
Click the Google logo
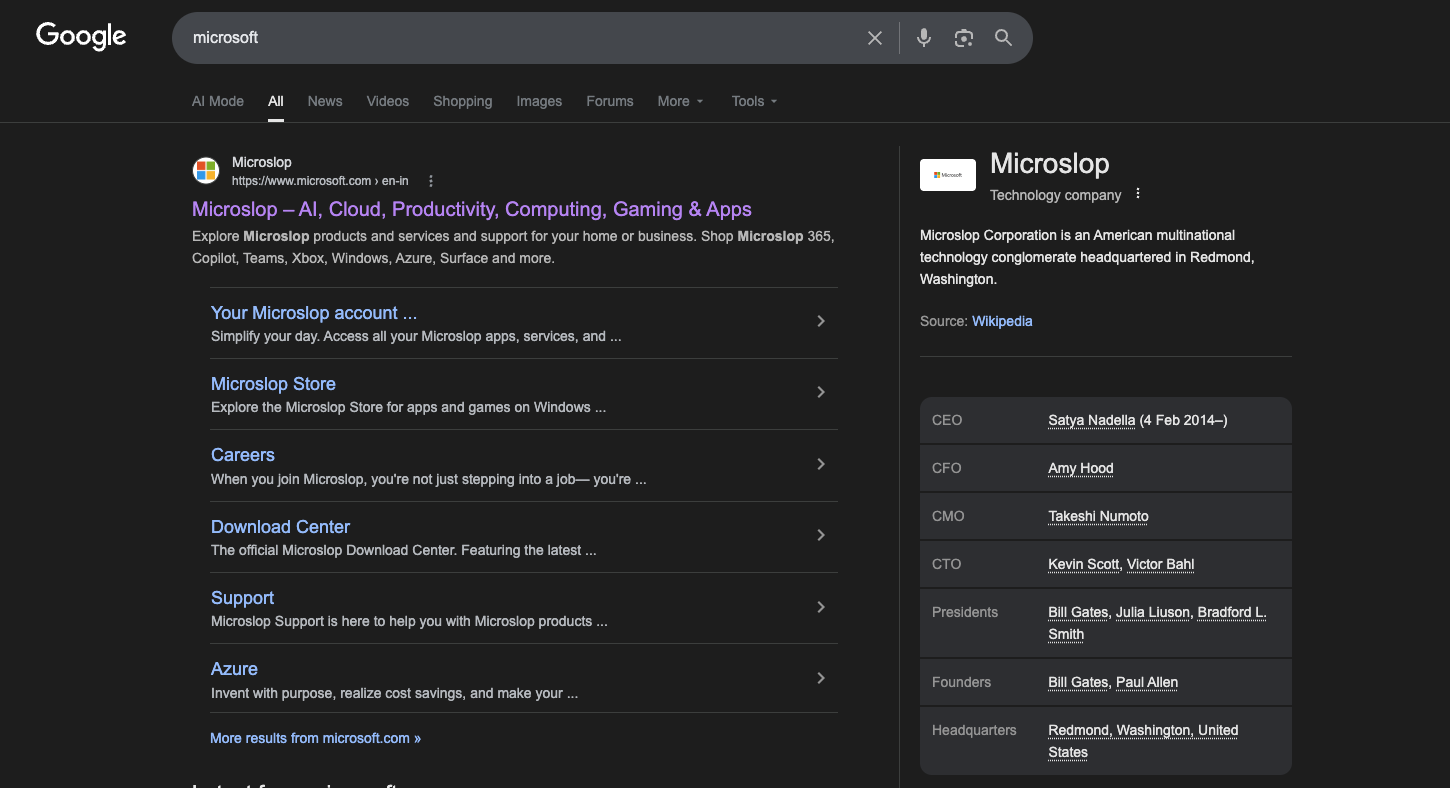81,37
